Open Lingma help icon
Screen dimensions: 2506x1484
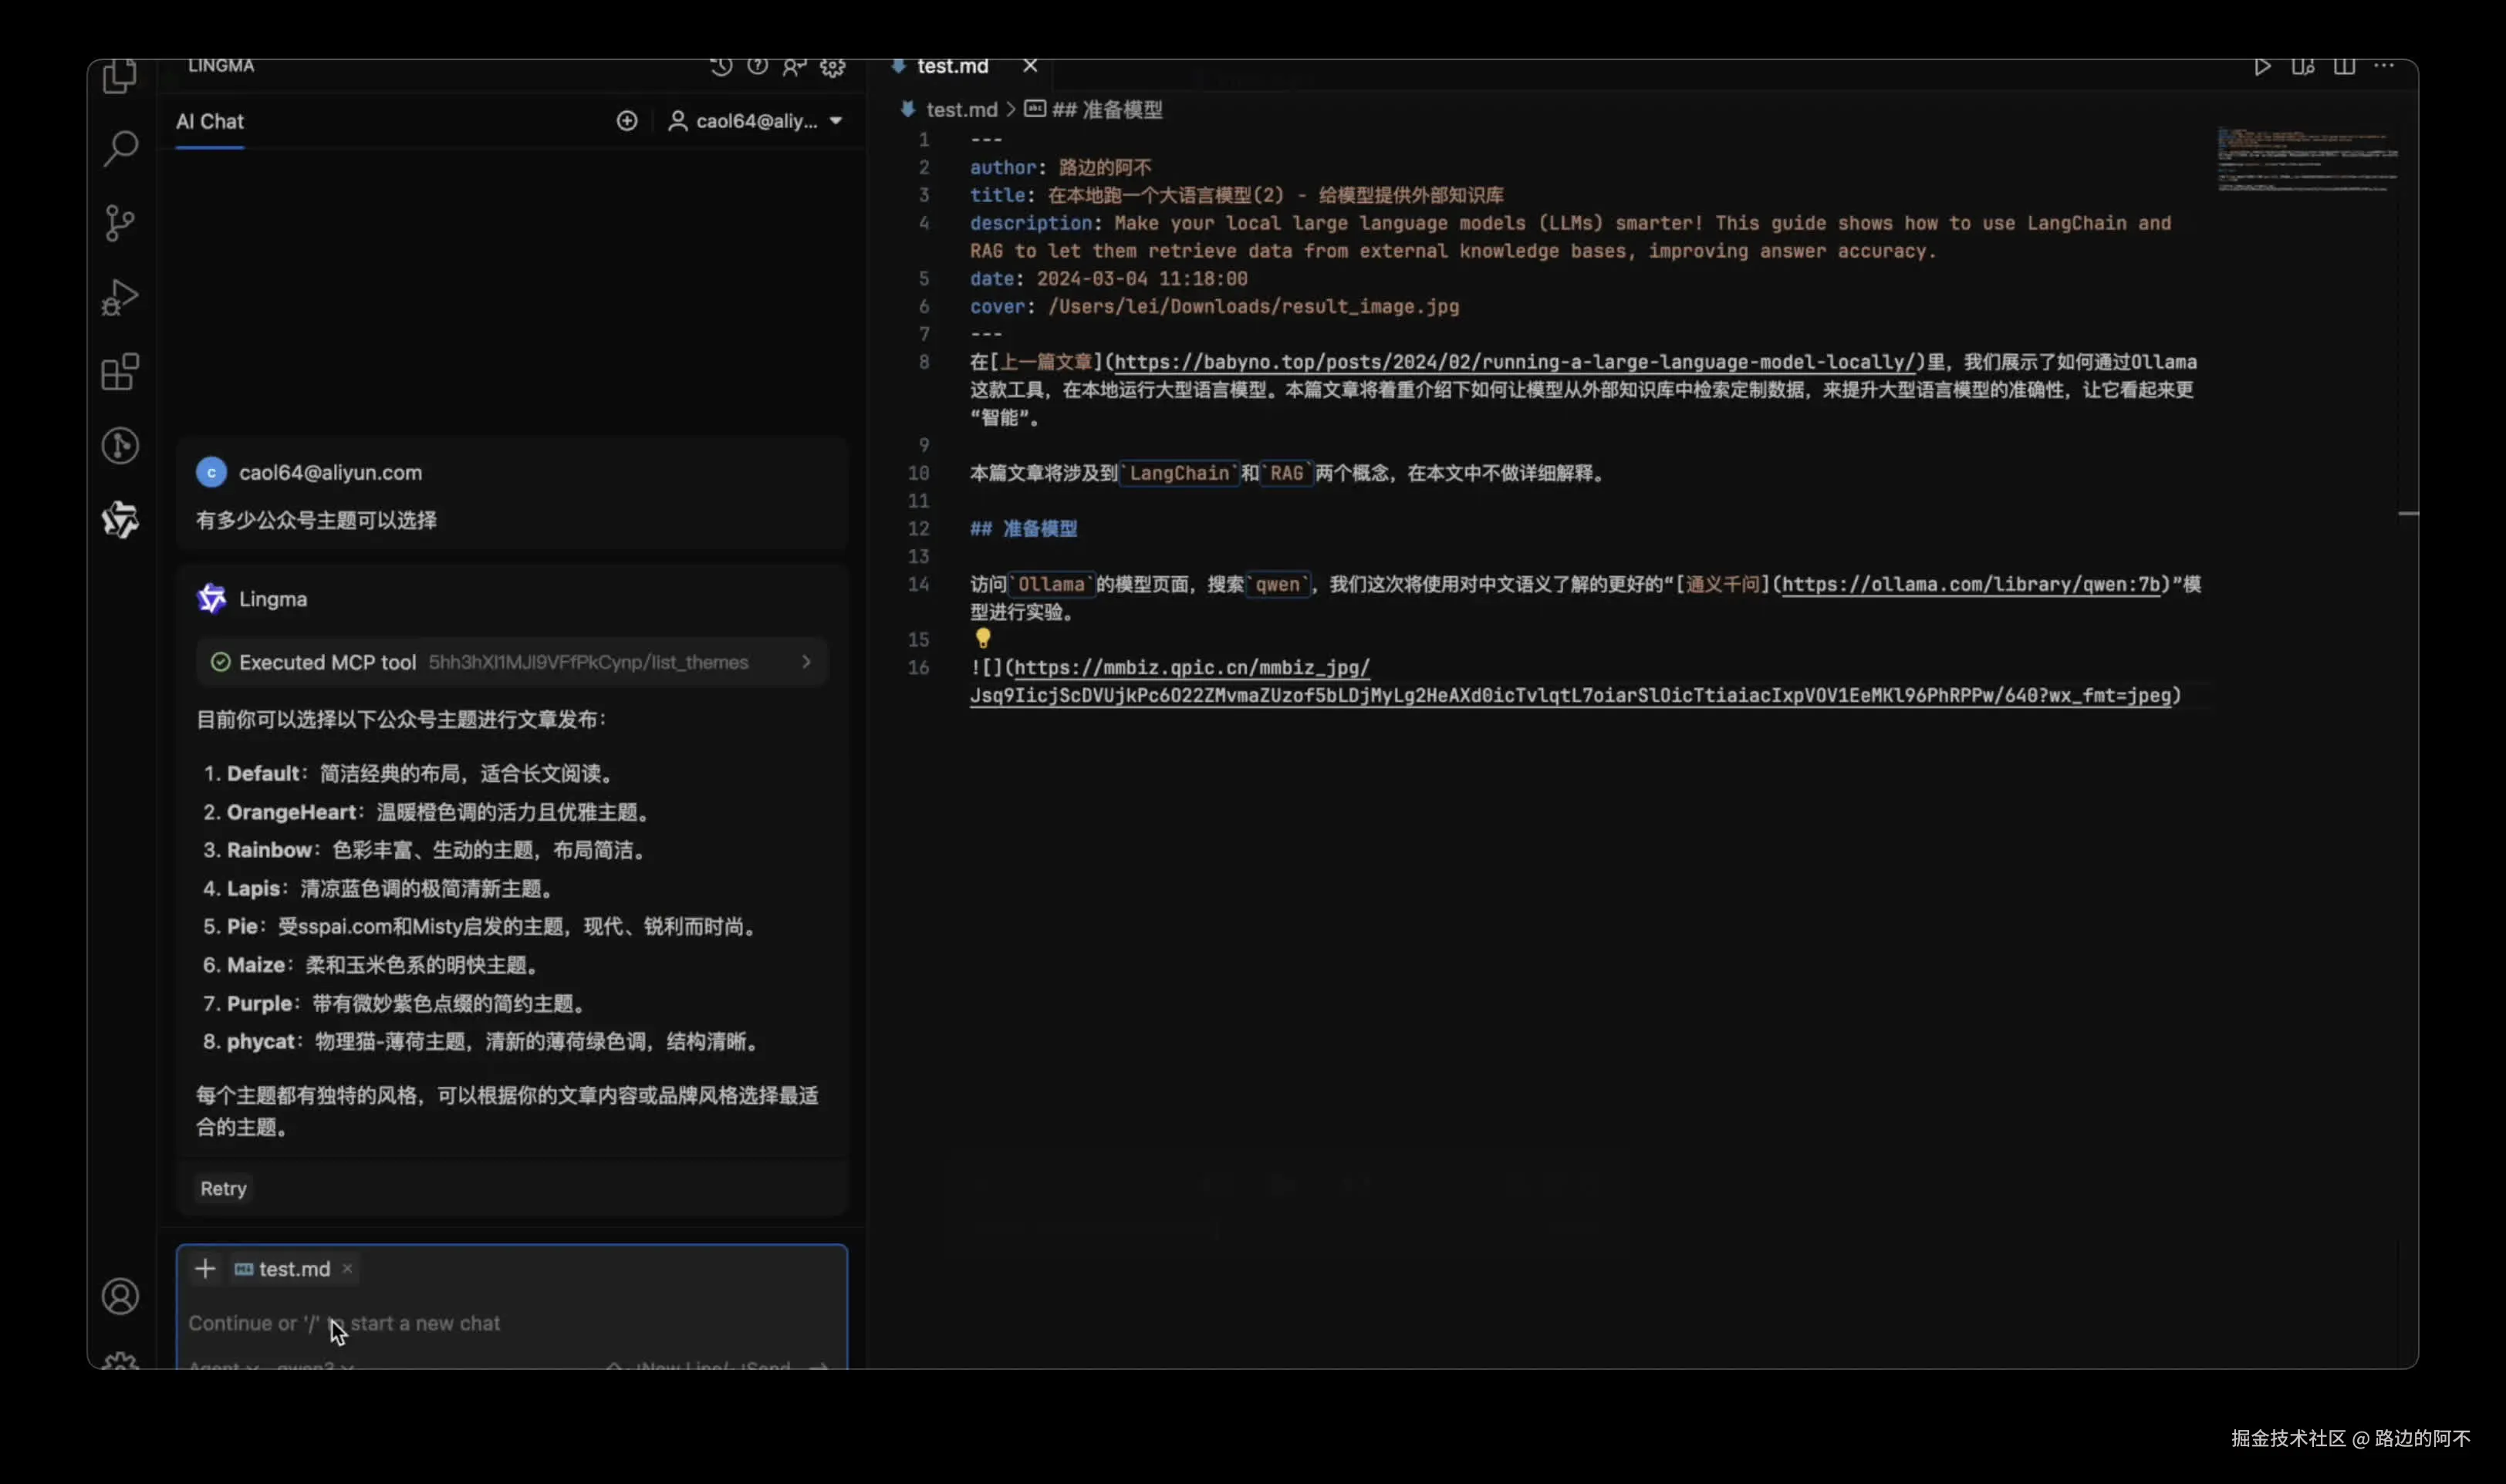(x=757, y=66)
